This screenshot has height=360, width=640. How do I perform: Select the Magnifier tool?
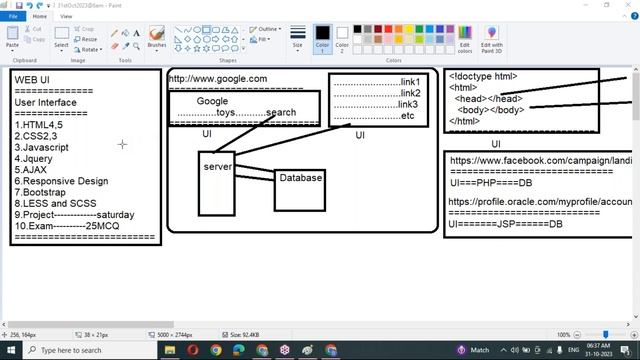[x=136, y=47]
